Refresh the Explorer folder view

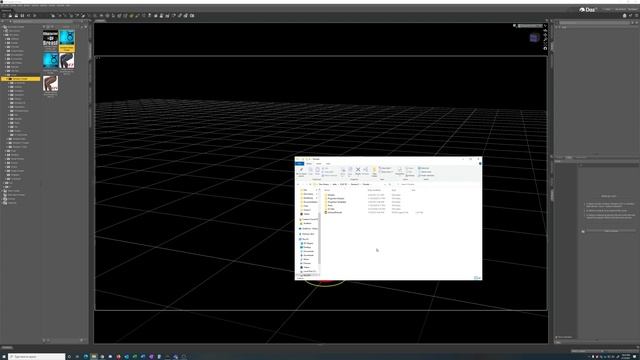click(x=390, y=184)
